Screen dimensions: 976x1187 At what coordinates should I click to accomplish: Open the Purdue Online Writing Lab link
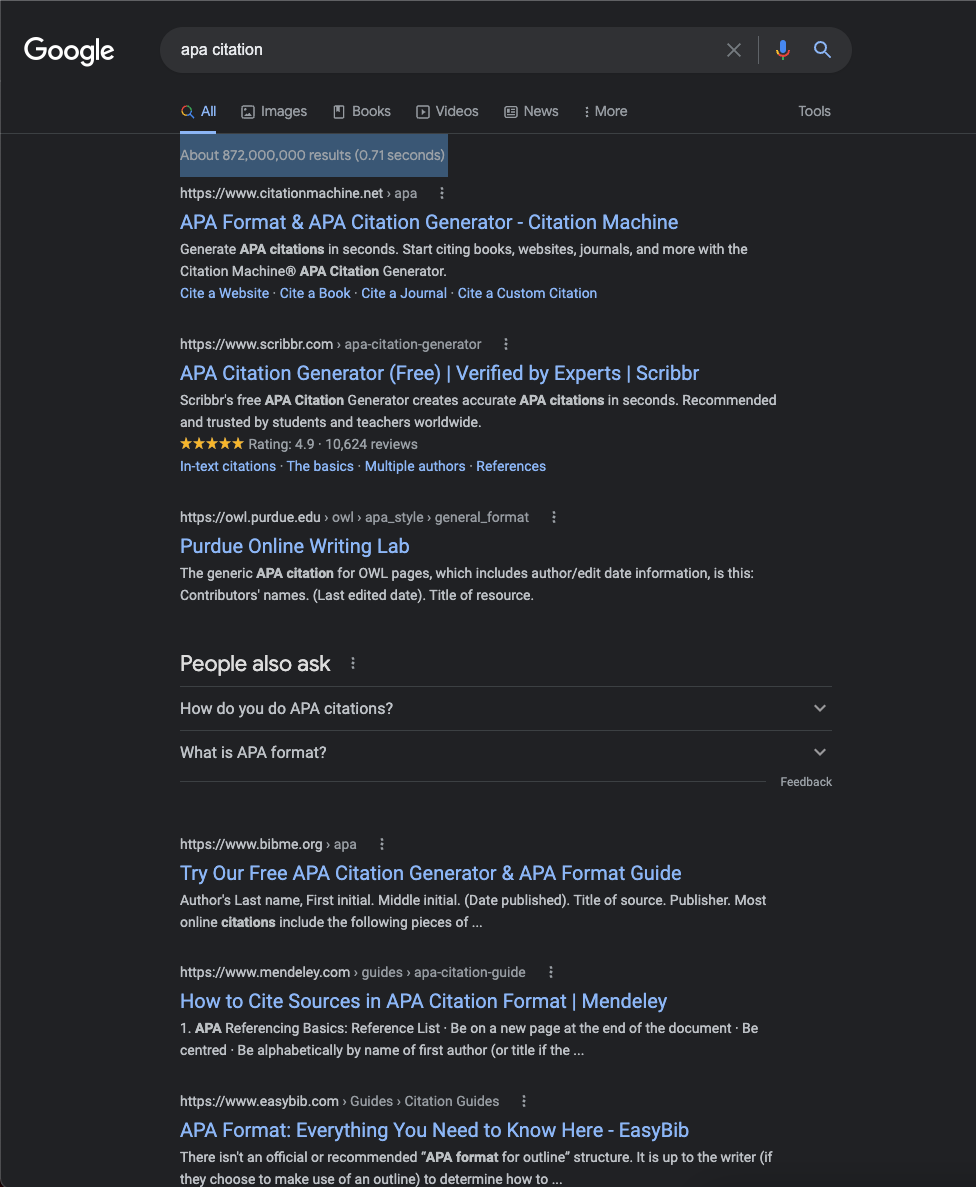(295, 546)
